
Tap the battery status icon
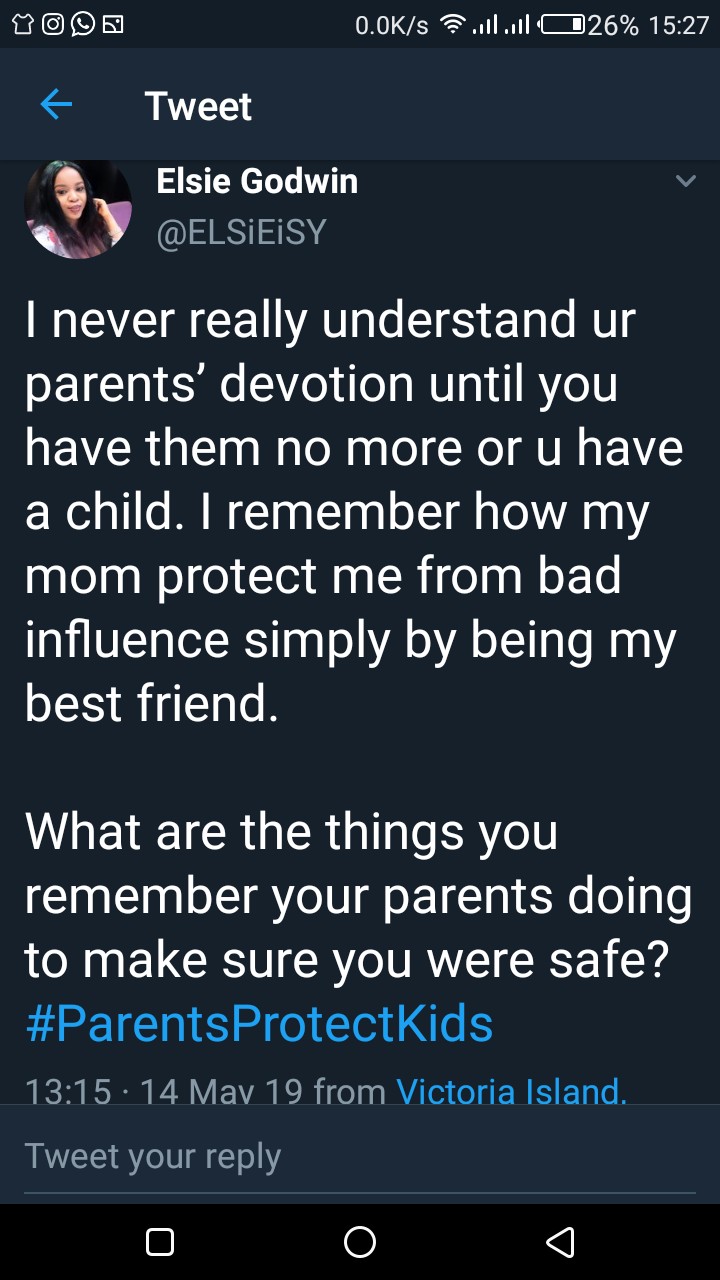point(562,25)
